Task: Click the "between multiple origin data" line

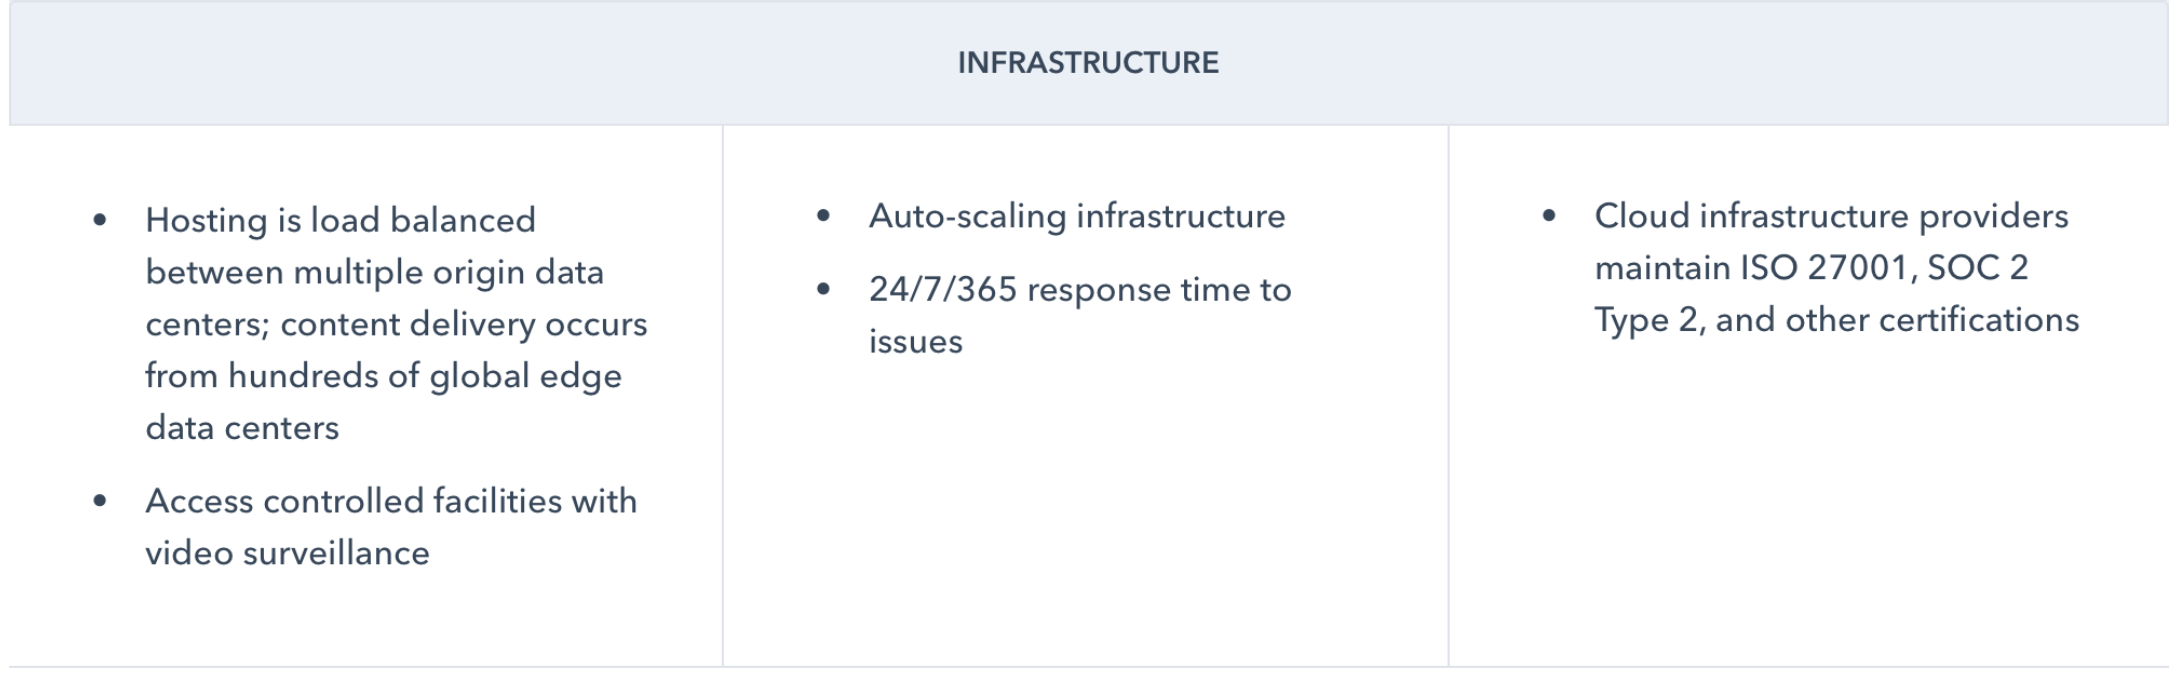Action: point(374,272)
